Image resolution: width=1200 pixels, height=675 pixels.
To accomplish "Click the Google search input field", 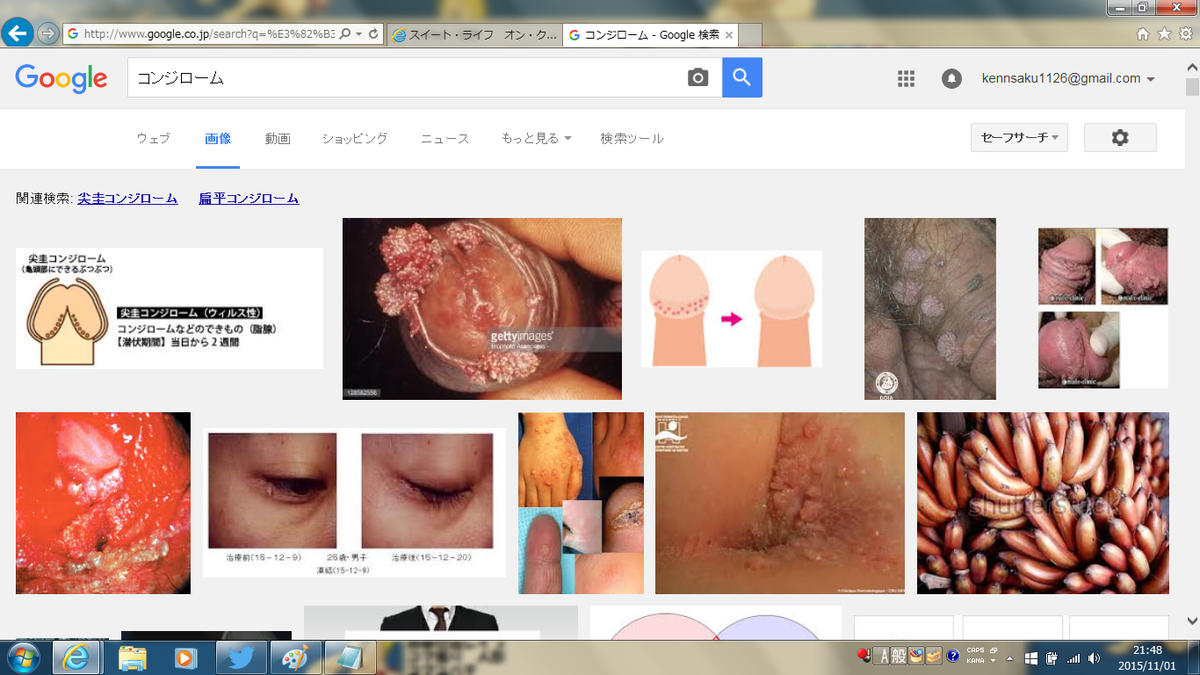I will pyautogui.click(x=405, y=78).
